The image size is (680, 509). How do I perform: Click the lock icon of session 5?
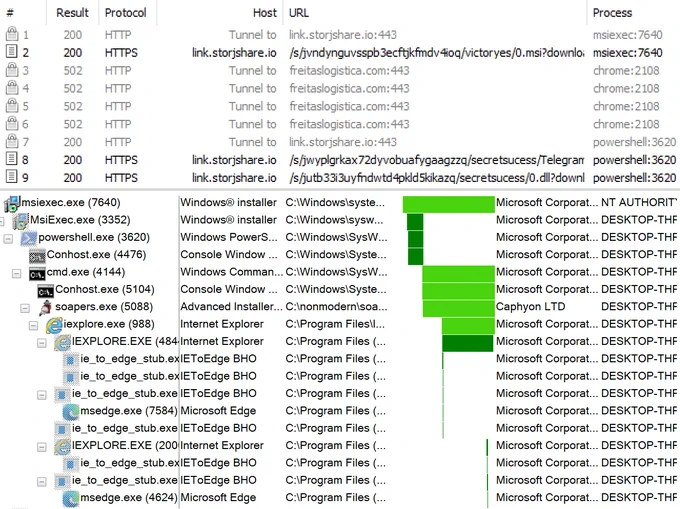point(12,105)
